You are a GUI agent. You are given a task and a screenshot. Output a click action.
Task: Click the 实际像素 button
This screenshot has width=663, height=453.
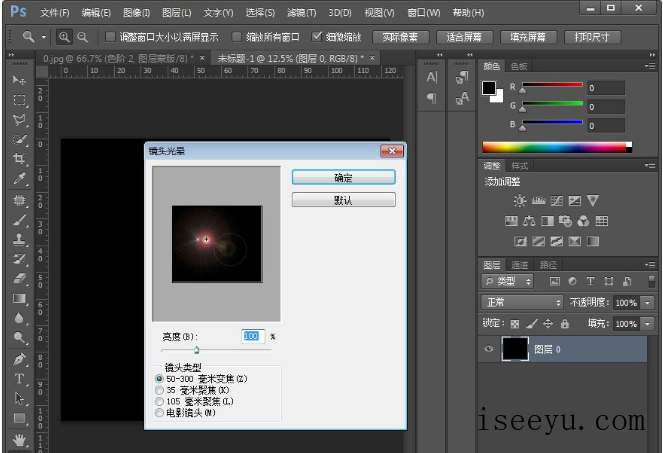pos(401,37)
